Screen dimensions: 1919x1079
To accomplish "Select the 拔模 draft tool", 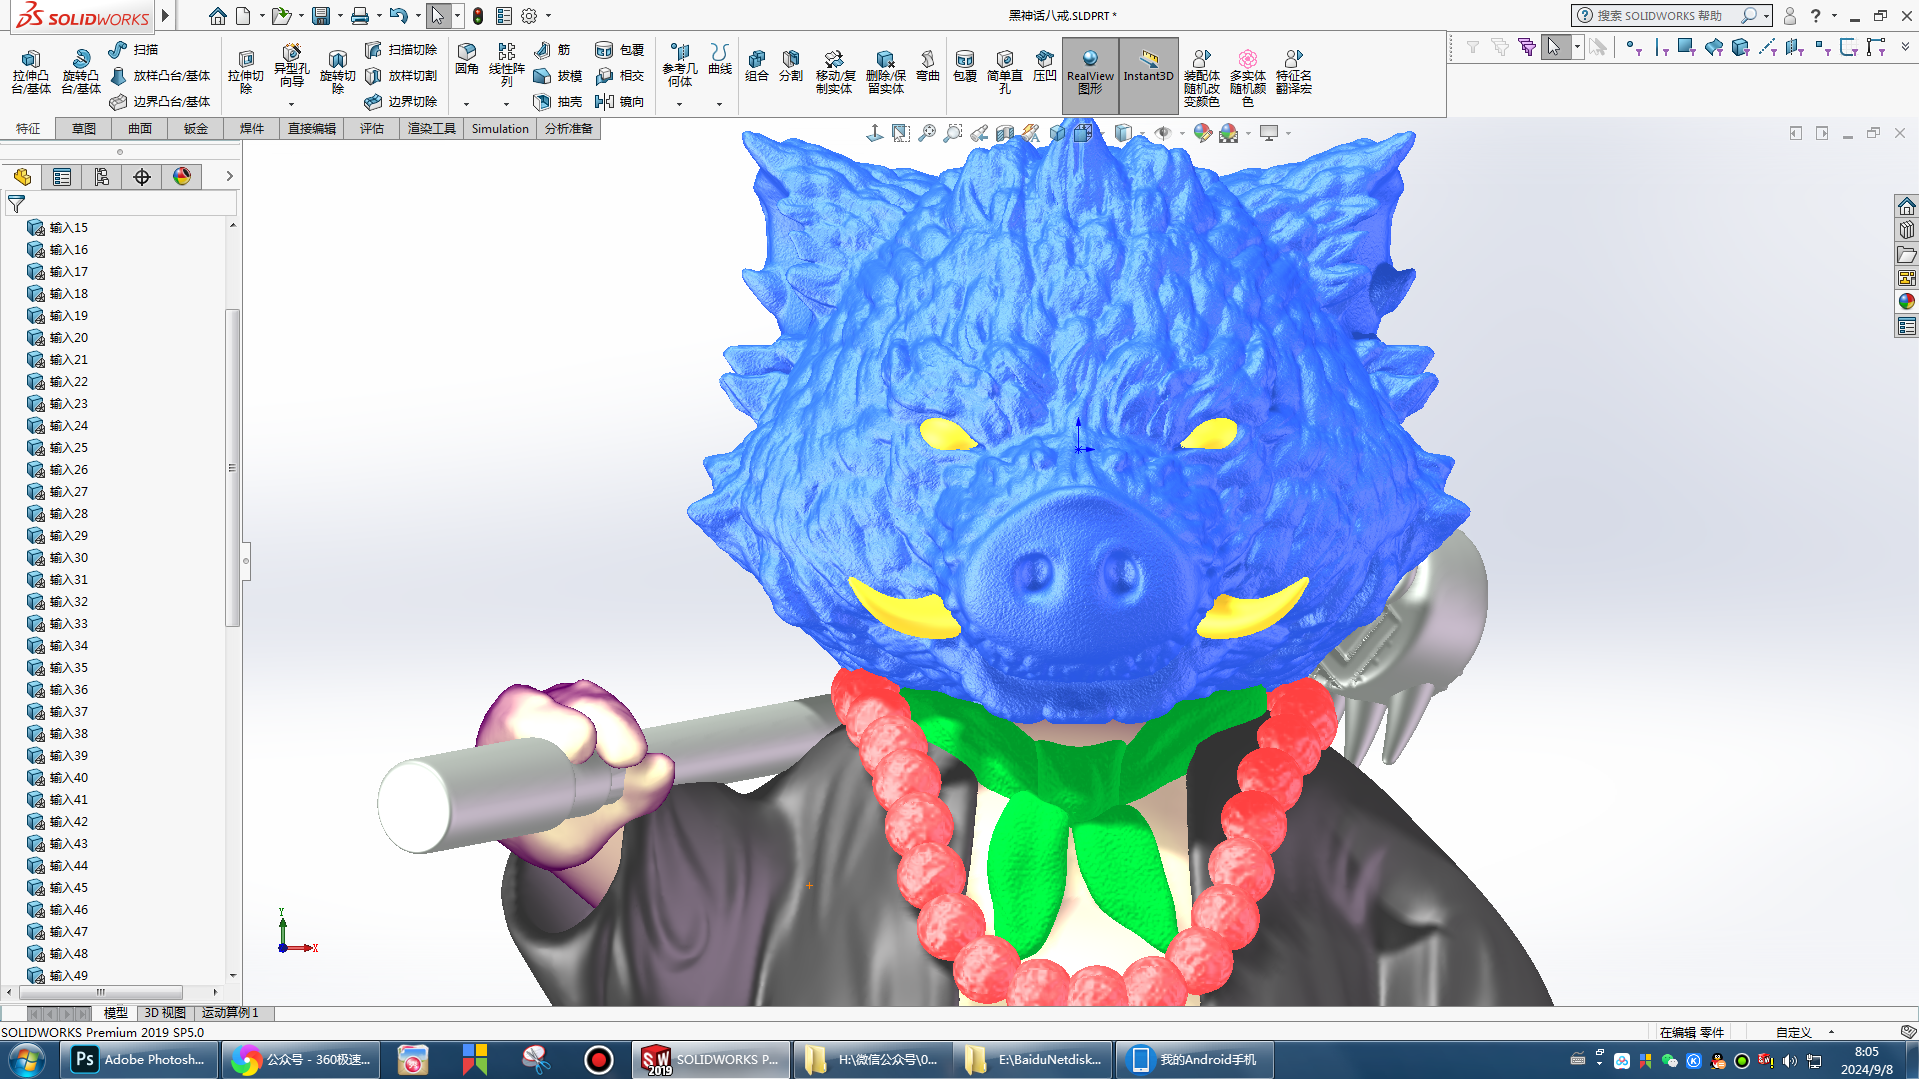I will coord(558,75).
